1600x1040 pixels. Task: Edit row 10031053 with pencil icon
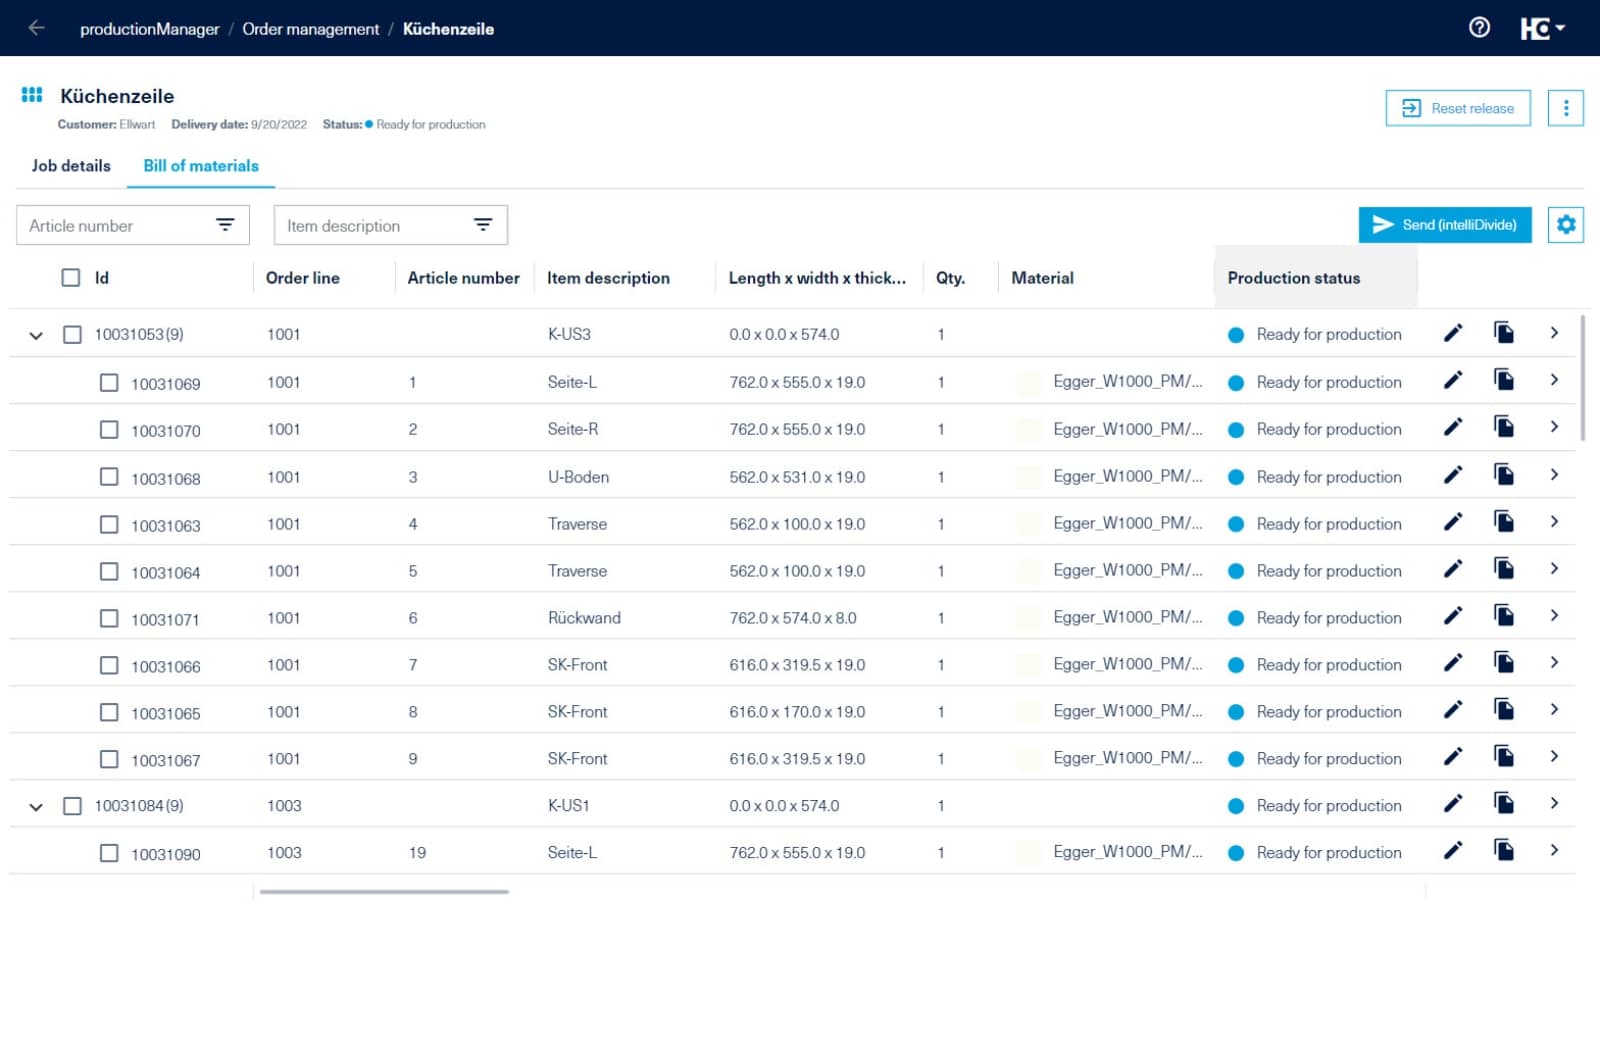click(x=1453, y=333)
